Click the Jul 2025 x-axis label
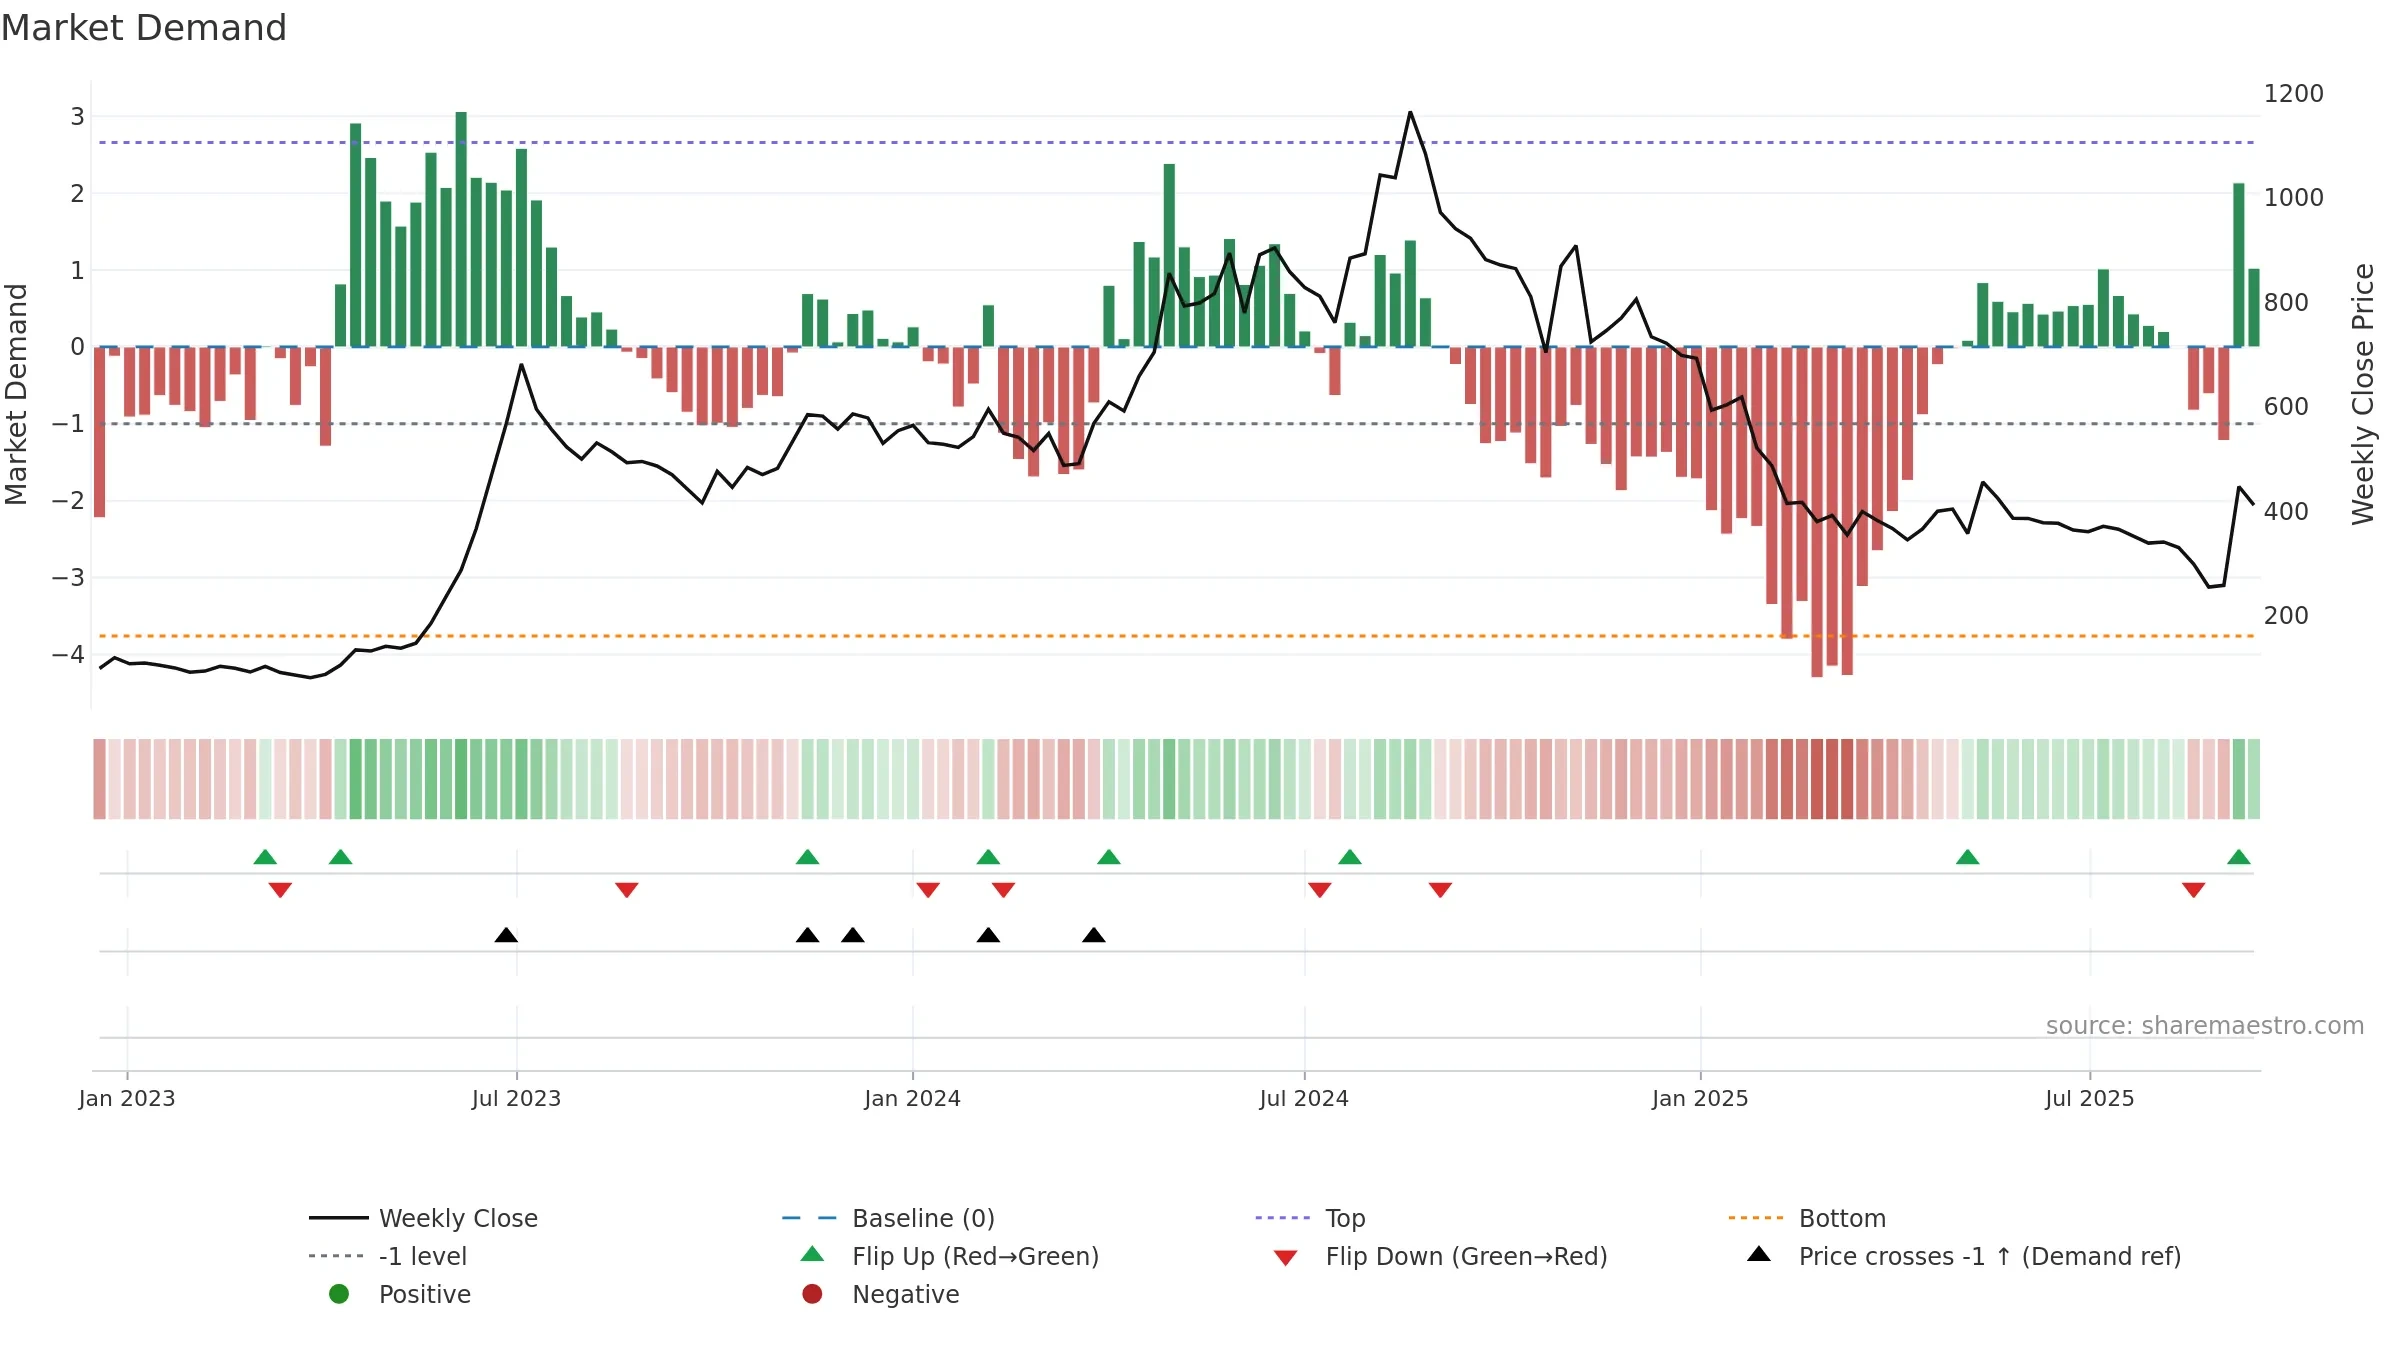This screenshot has height=1350, width=2400. [x=2090, y=1099]
